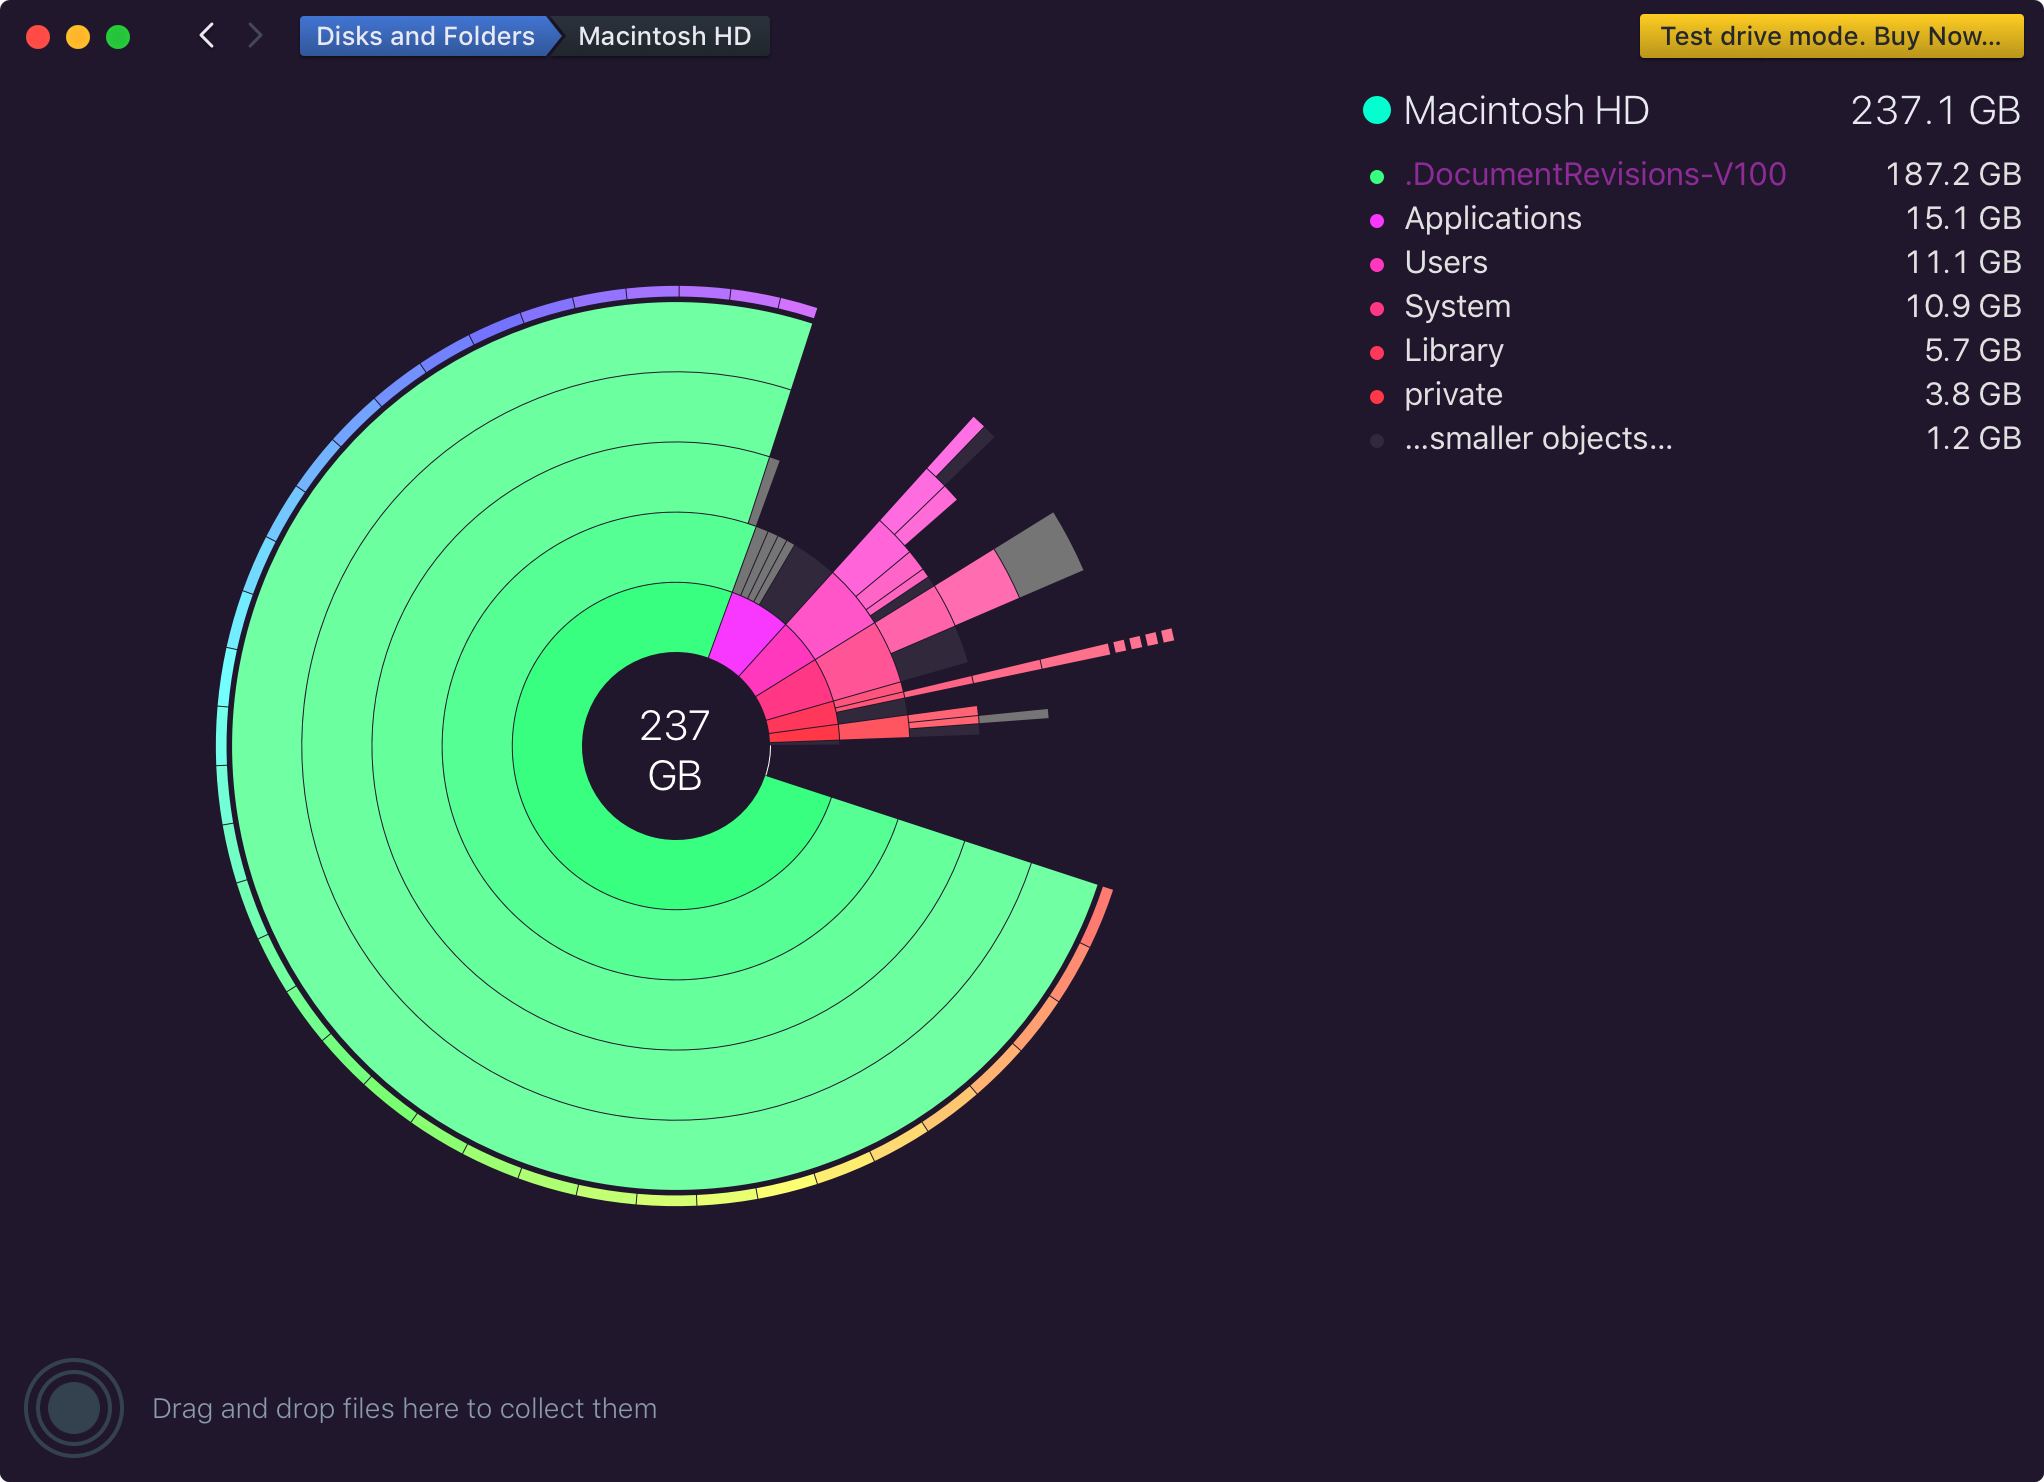Viewport: 2044px width, 1482px height.
Task: Click the 187.2 GB size value
Action: click(x=1953, y=174)
